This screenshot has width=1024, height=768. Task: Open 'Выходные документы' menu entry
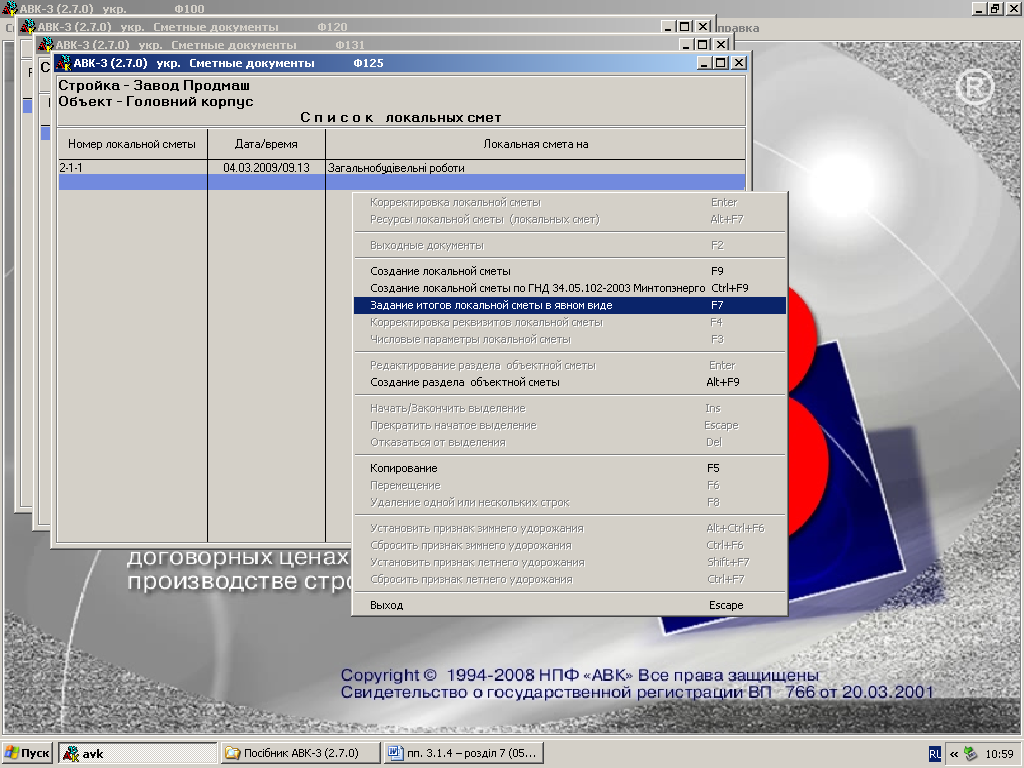pyautogui.click(x=569, y=246)
